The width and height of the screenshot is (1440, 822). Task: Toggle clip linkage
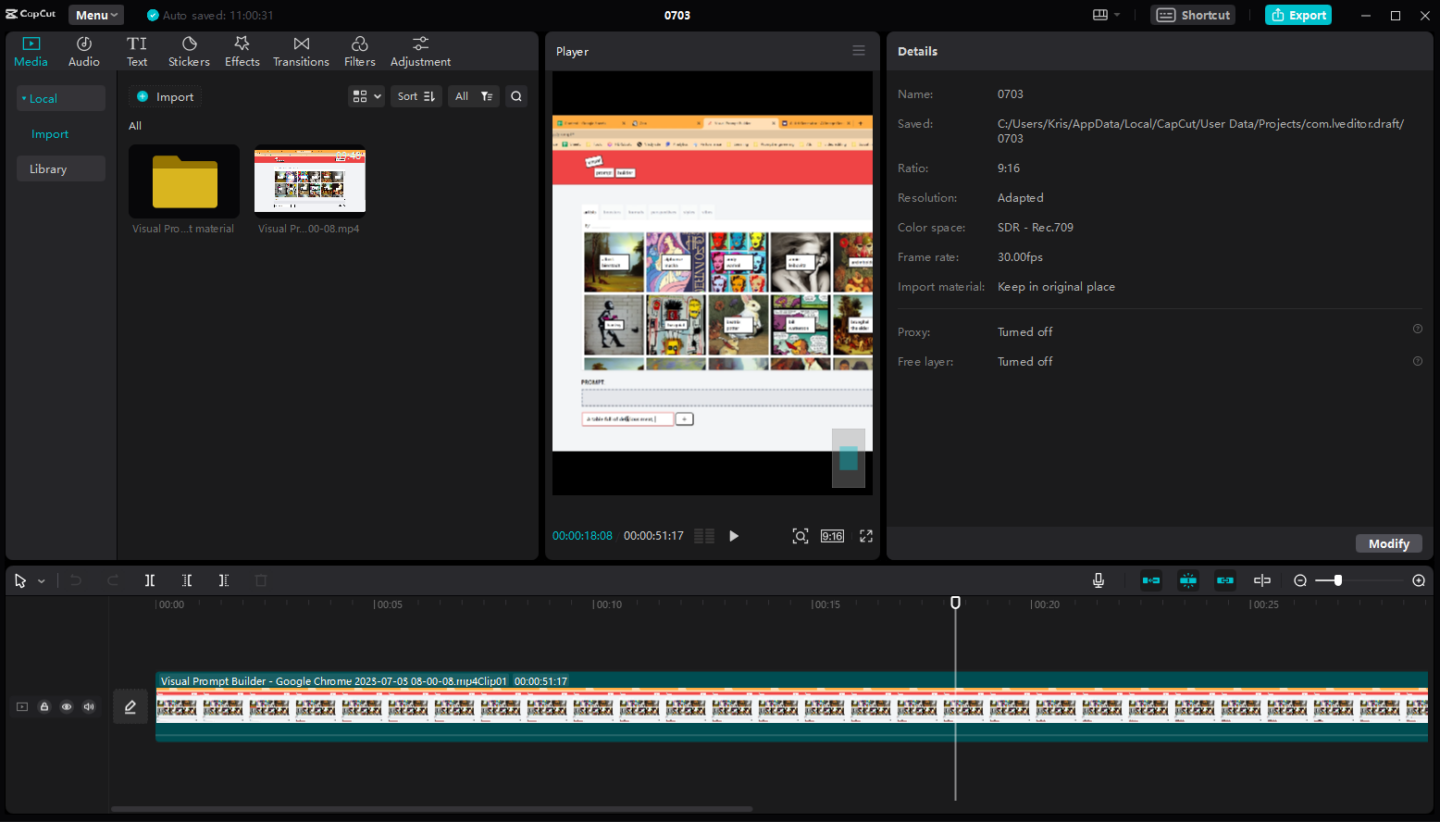tap(1225, 580)
